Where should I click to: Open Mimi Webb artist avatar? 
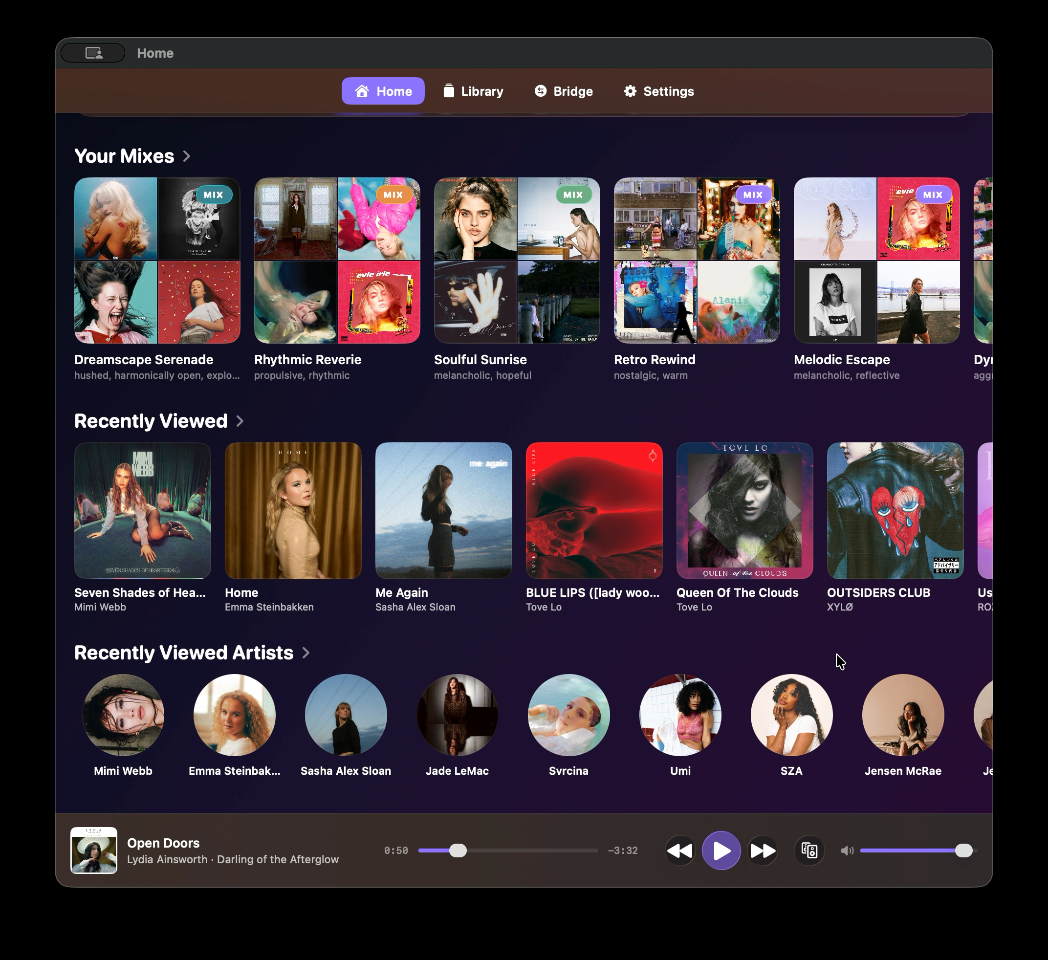[x=123, y=715]
